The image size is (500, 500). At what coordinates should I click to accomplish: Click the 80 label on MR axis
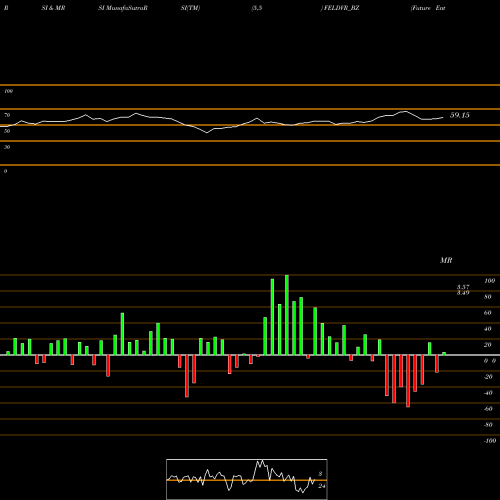[x=488, y=297]
